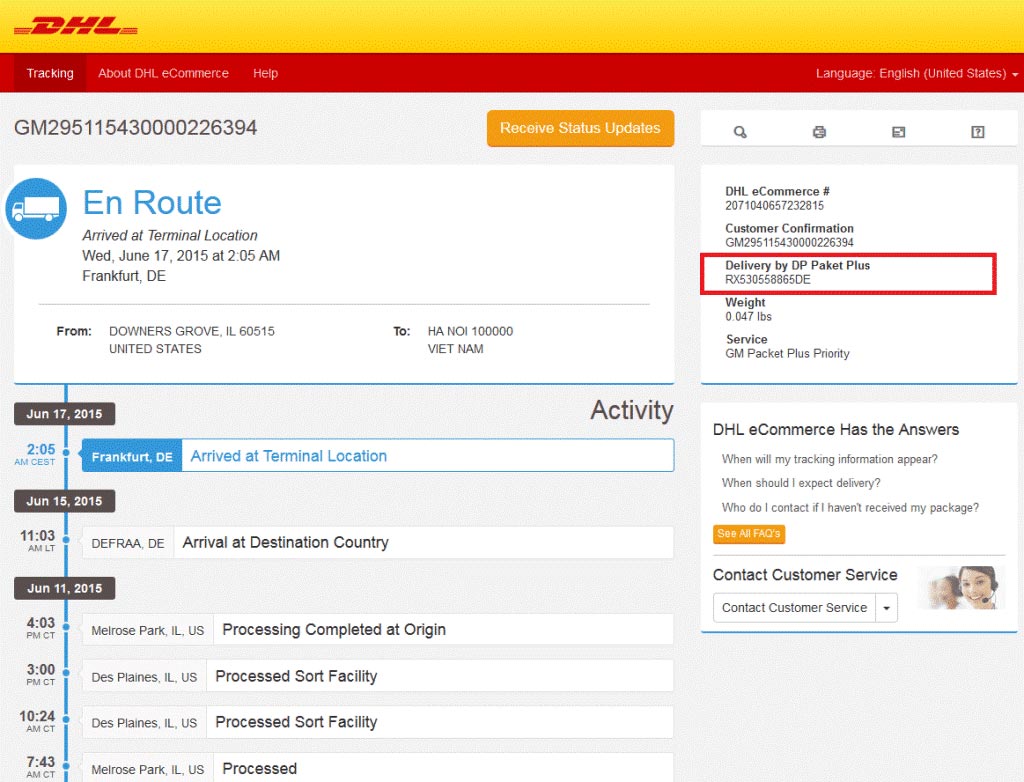This screenshot has width=1024, height=782.
Task: Click the Frankfurt, DE blue location tag
Action: tap(132, 456)
